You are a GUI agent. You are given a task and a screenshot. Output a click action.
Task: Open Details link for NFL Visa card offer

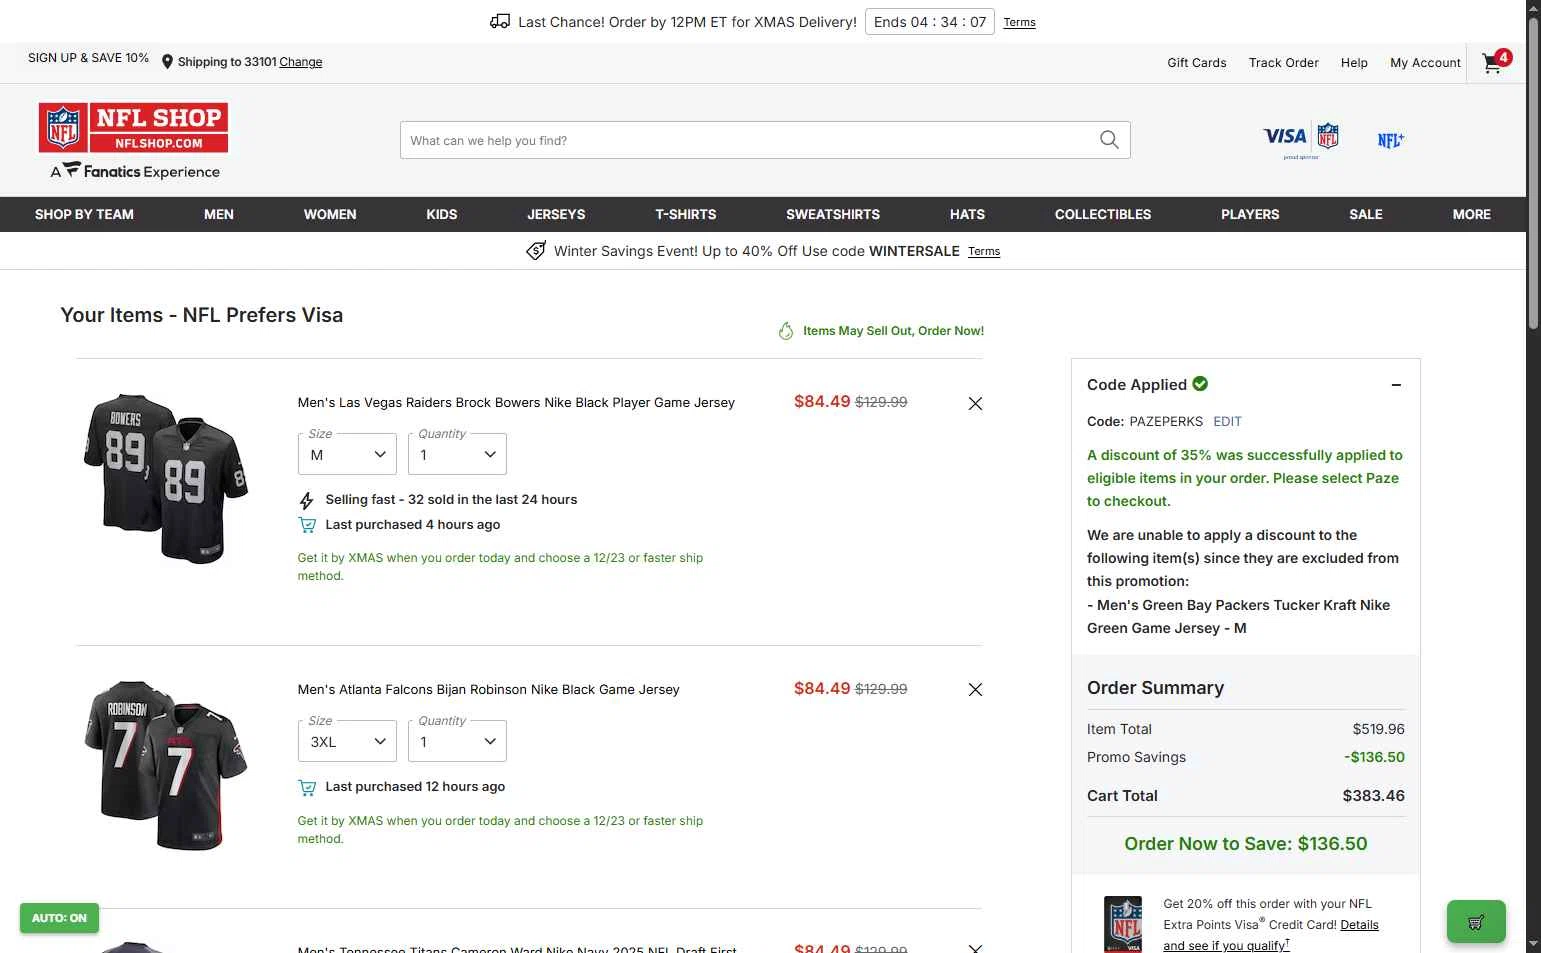(1359, 925)
